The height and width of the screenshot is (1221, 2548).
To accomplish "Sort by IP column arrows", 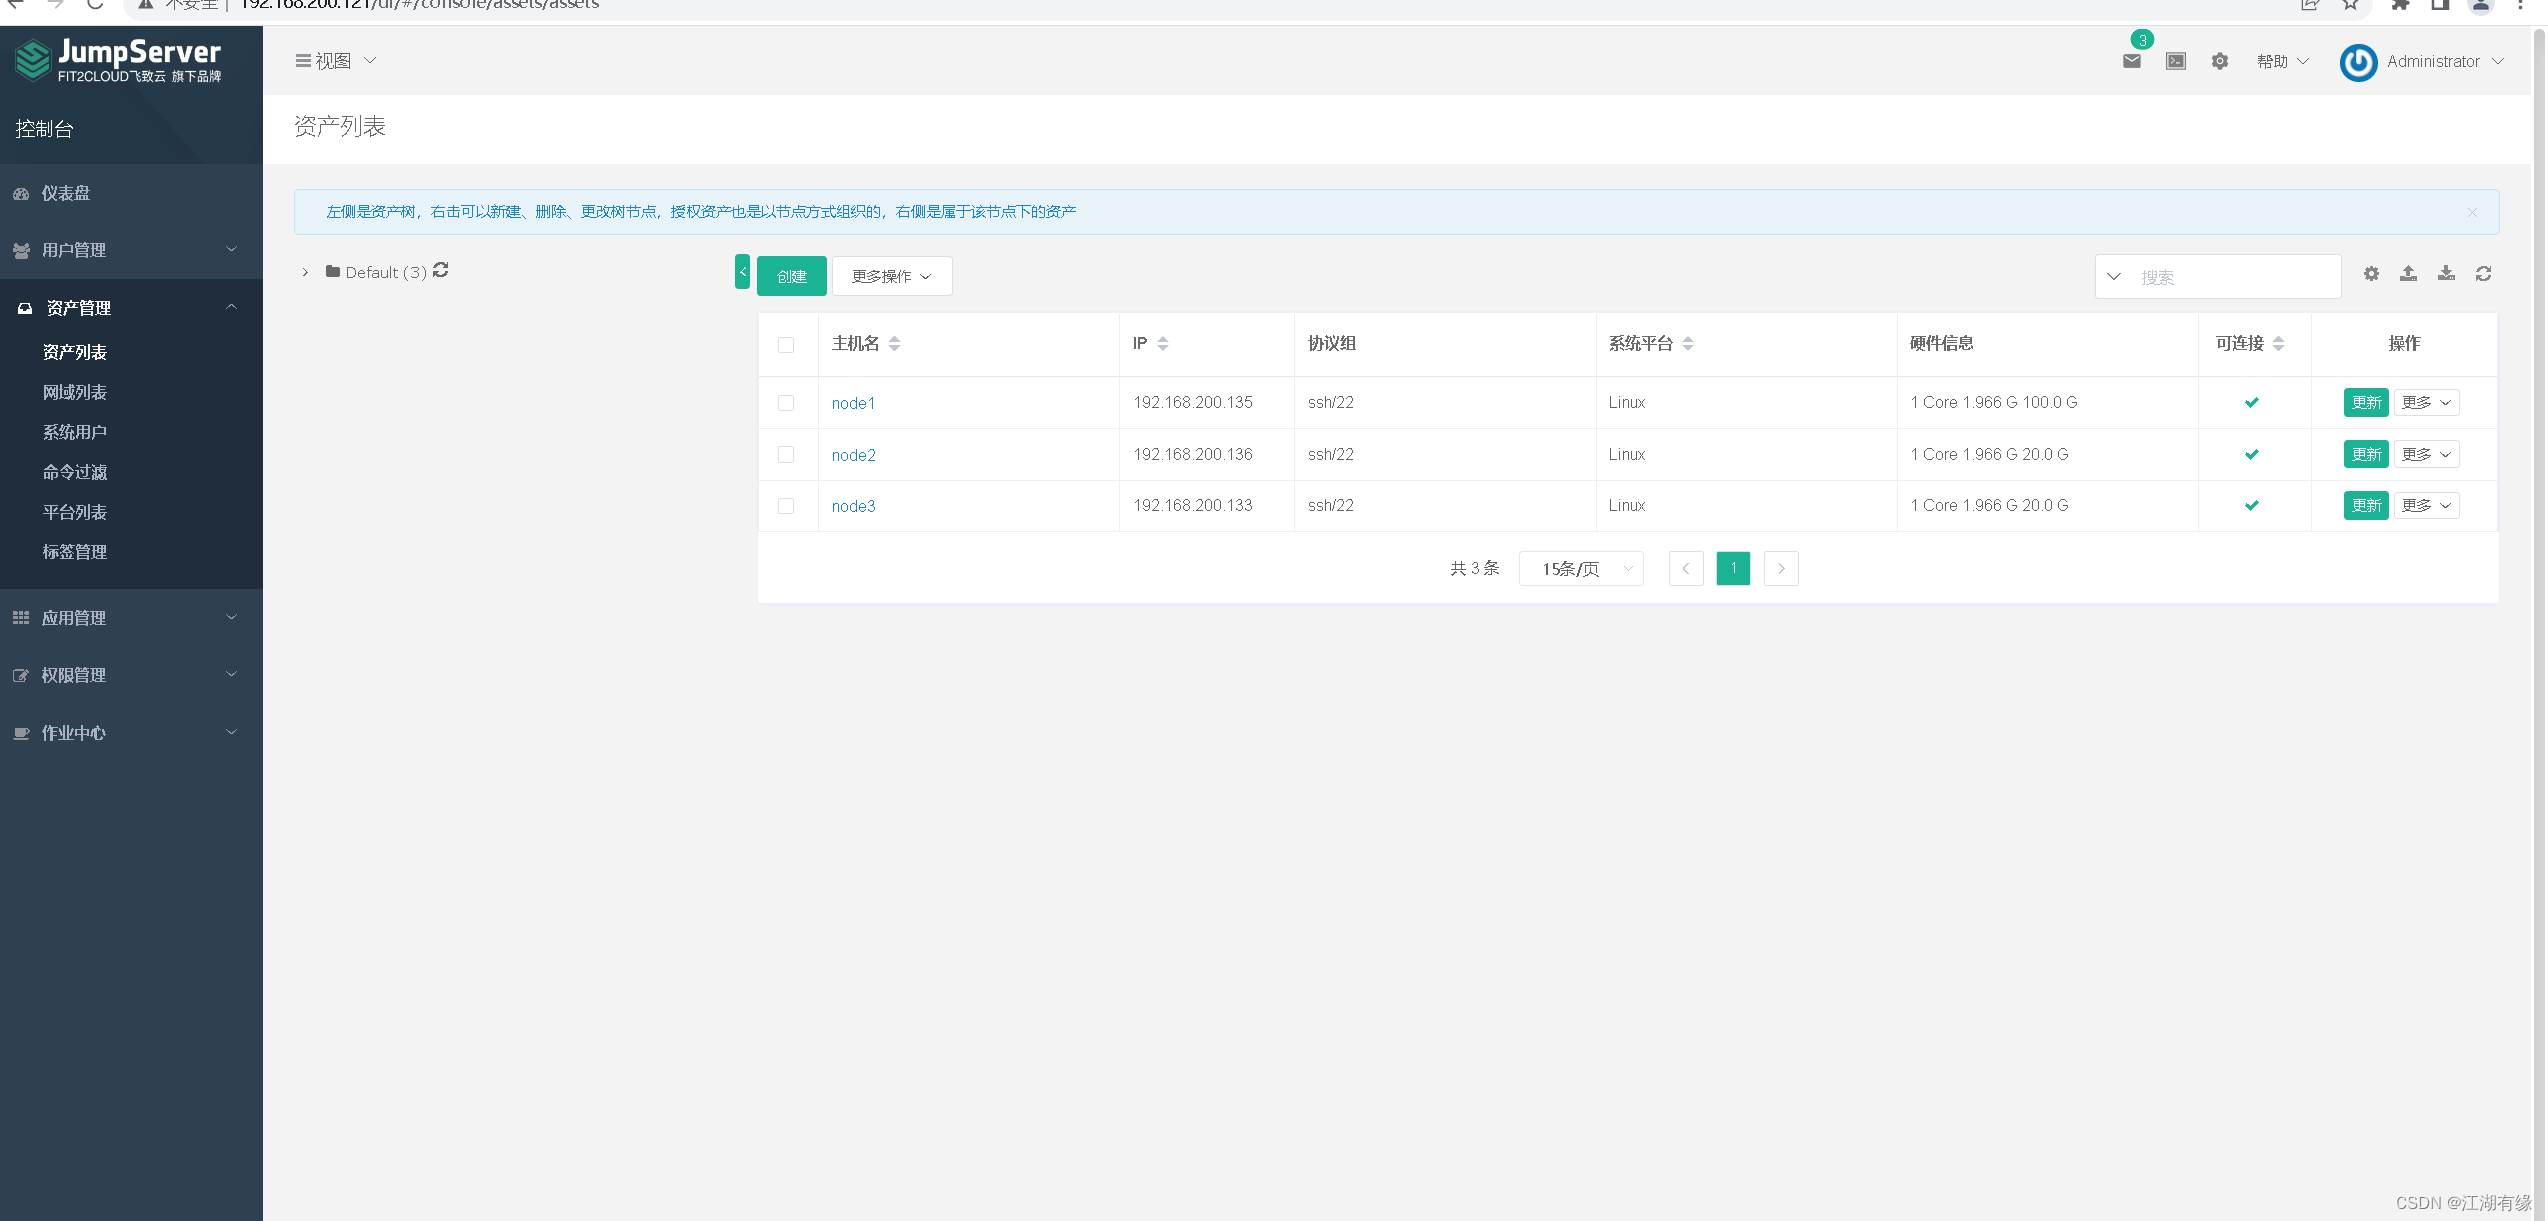I will coord(1162,343).
